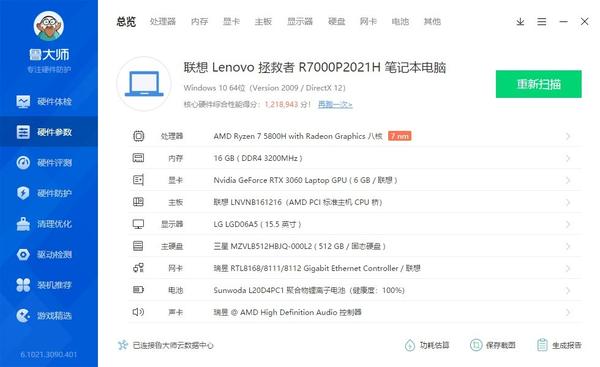
Task: Switch to the 内存 tab
Action: click(200, 21)
